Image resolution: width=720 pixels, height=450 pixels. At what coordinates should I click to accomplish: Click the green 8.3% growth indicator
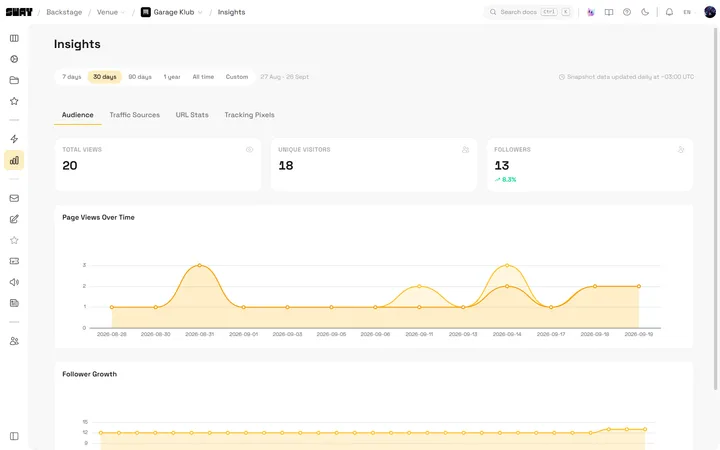coord(506,180)
